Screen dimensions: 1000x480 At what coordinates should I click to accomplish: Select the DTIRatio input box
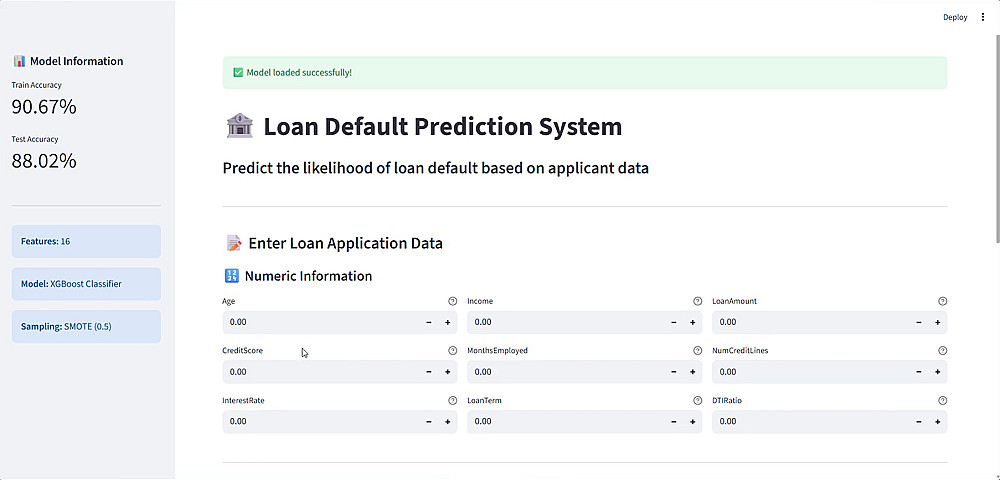click(810, 421)
